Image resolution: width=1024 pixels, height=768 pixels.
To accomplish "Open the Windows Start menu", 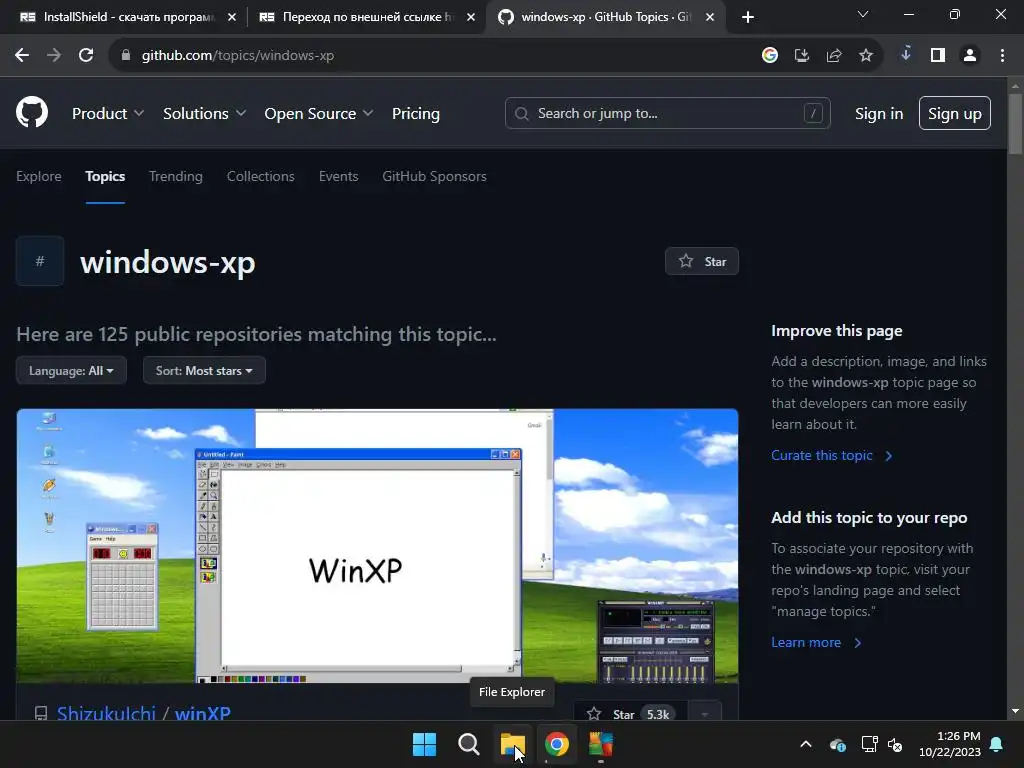I will click(x=424, y=744).
